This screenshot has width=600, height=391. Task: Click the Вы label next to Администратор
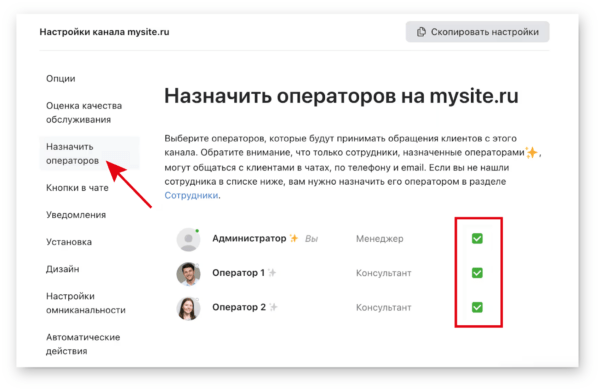point(311,239)
